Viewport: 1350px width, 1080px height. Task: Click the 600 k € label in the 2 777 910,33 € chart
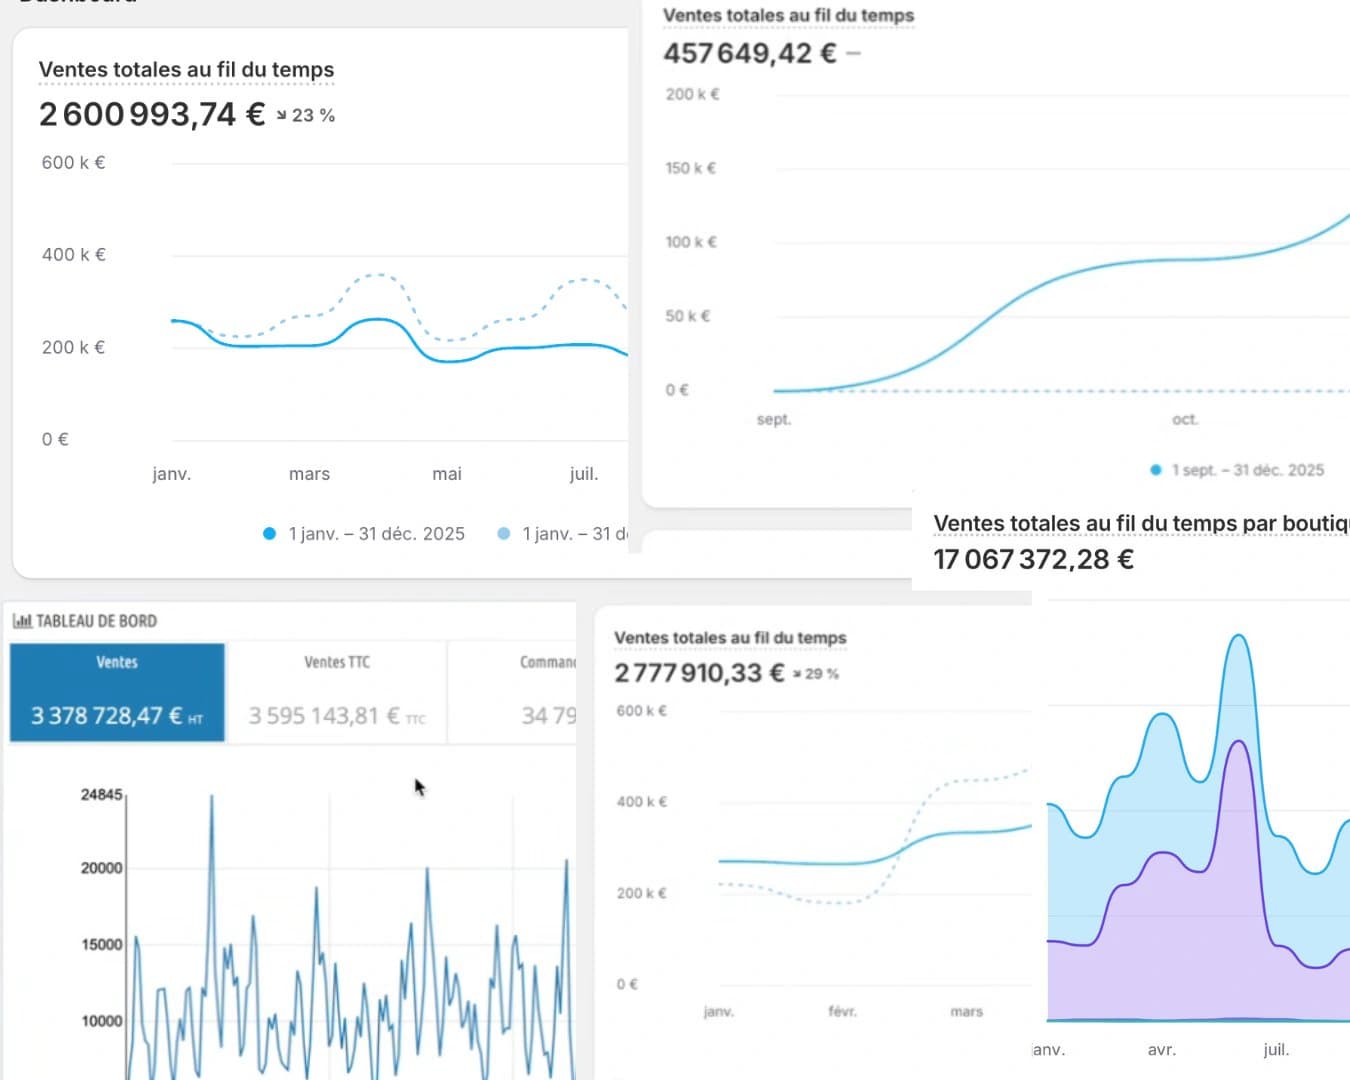click(x=641, y=711)
